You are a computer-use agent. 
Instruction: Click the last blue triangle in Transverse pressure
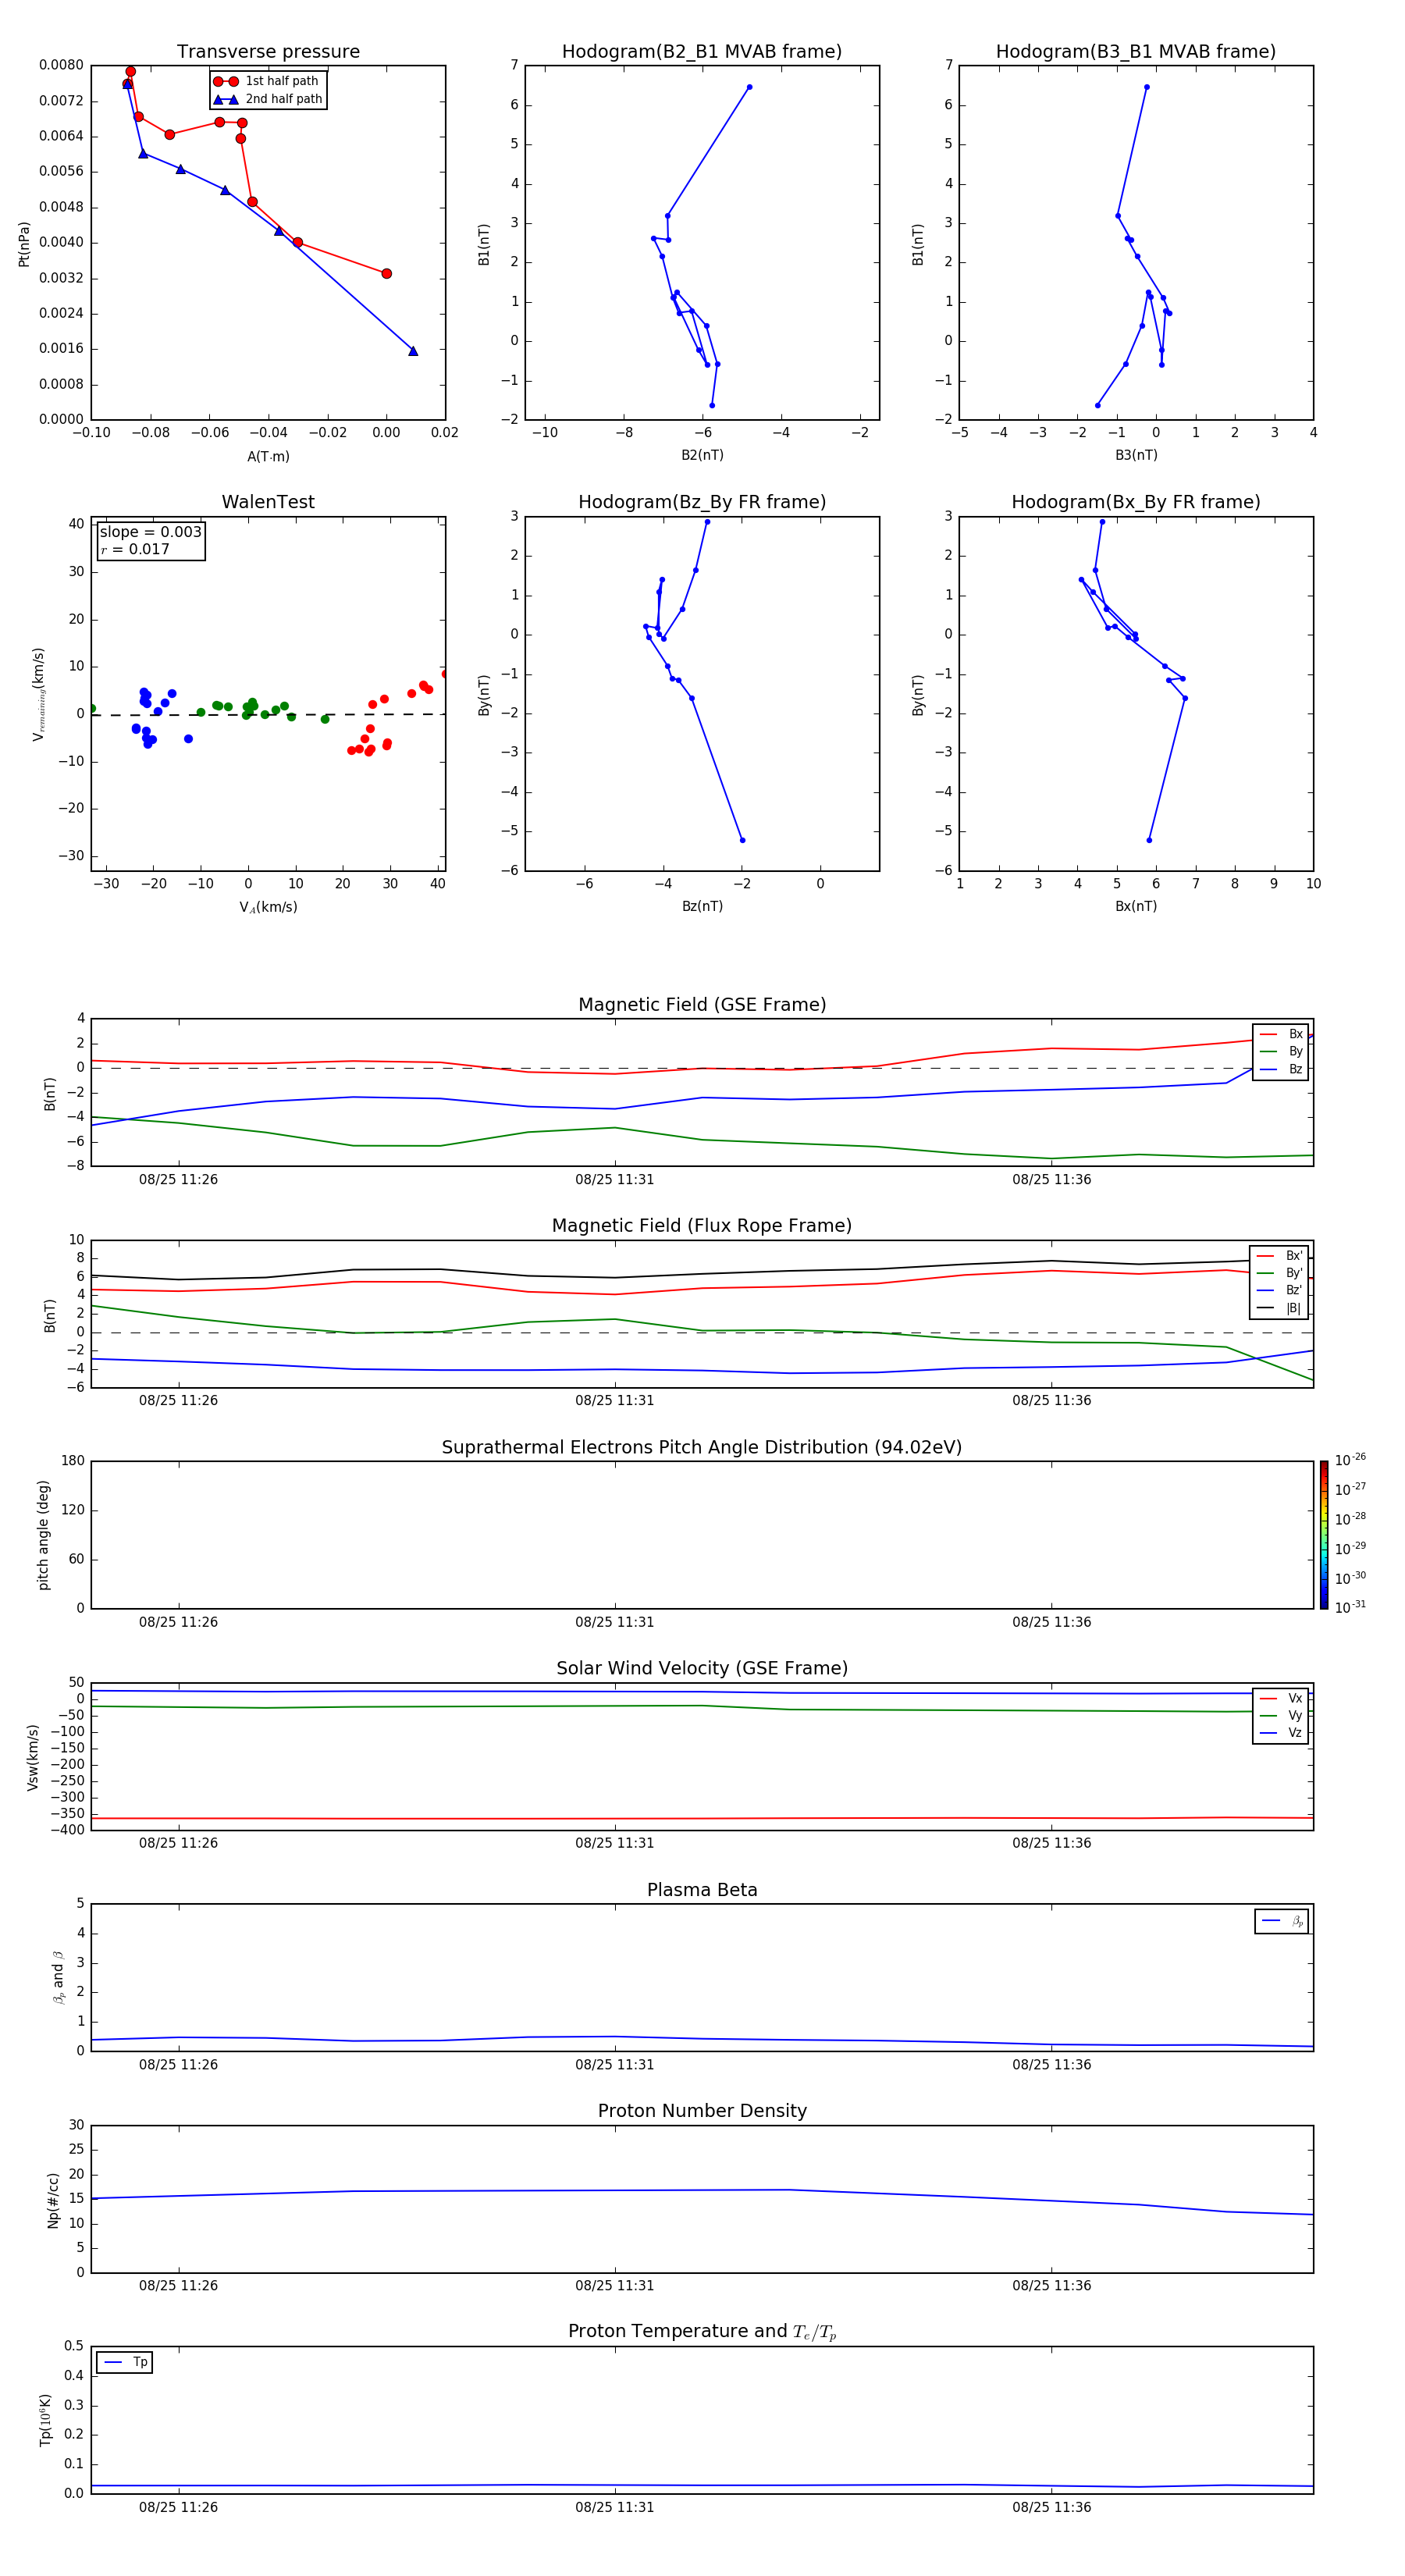click(x=413, y=351)
